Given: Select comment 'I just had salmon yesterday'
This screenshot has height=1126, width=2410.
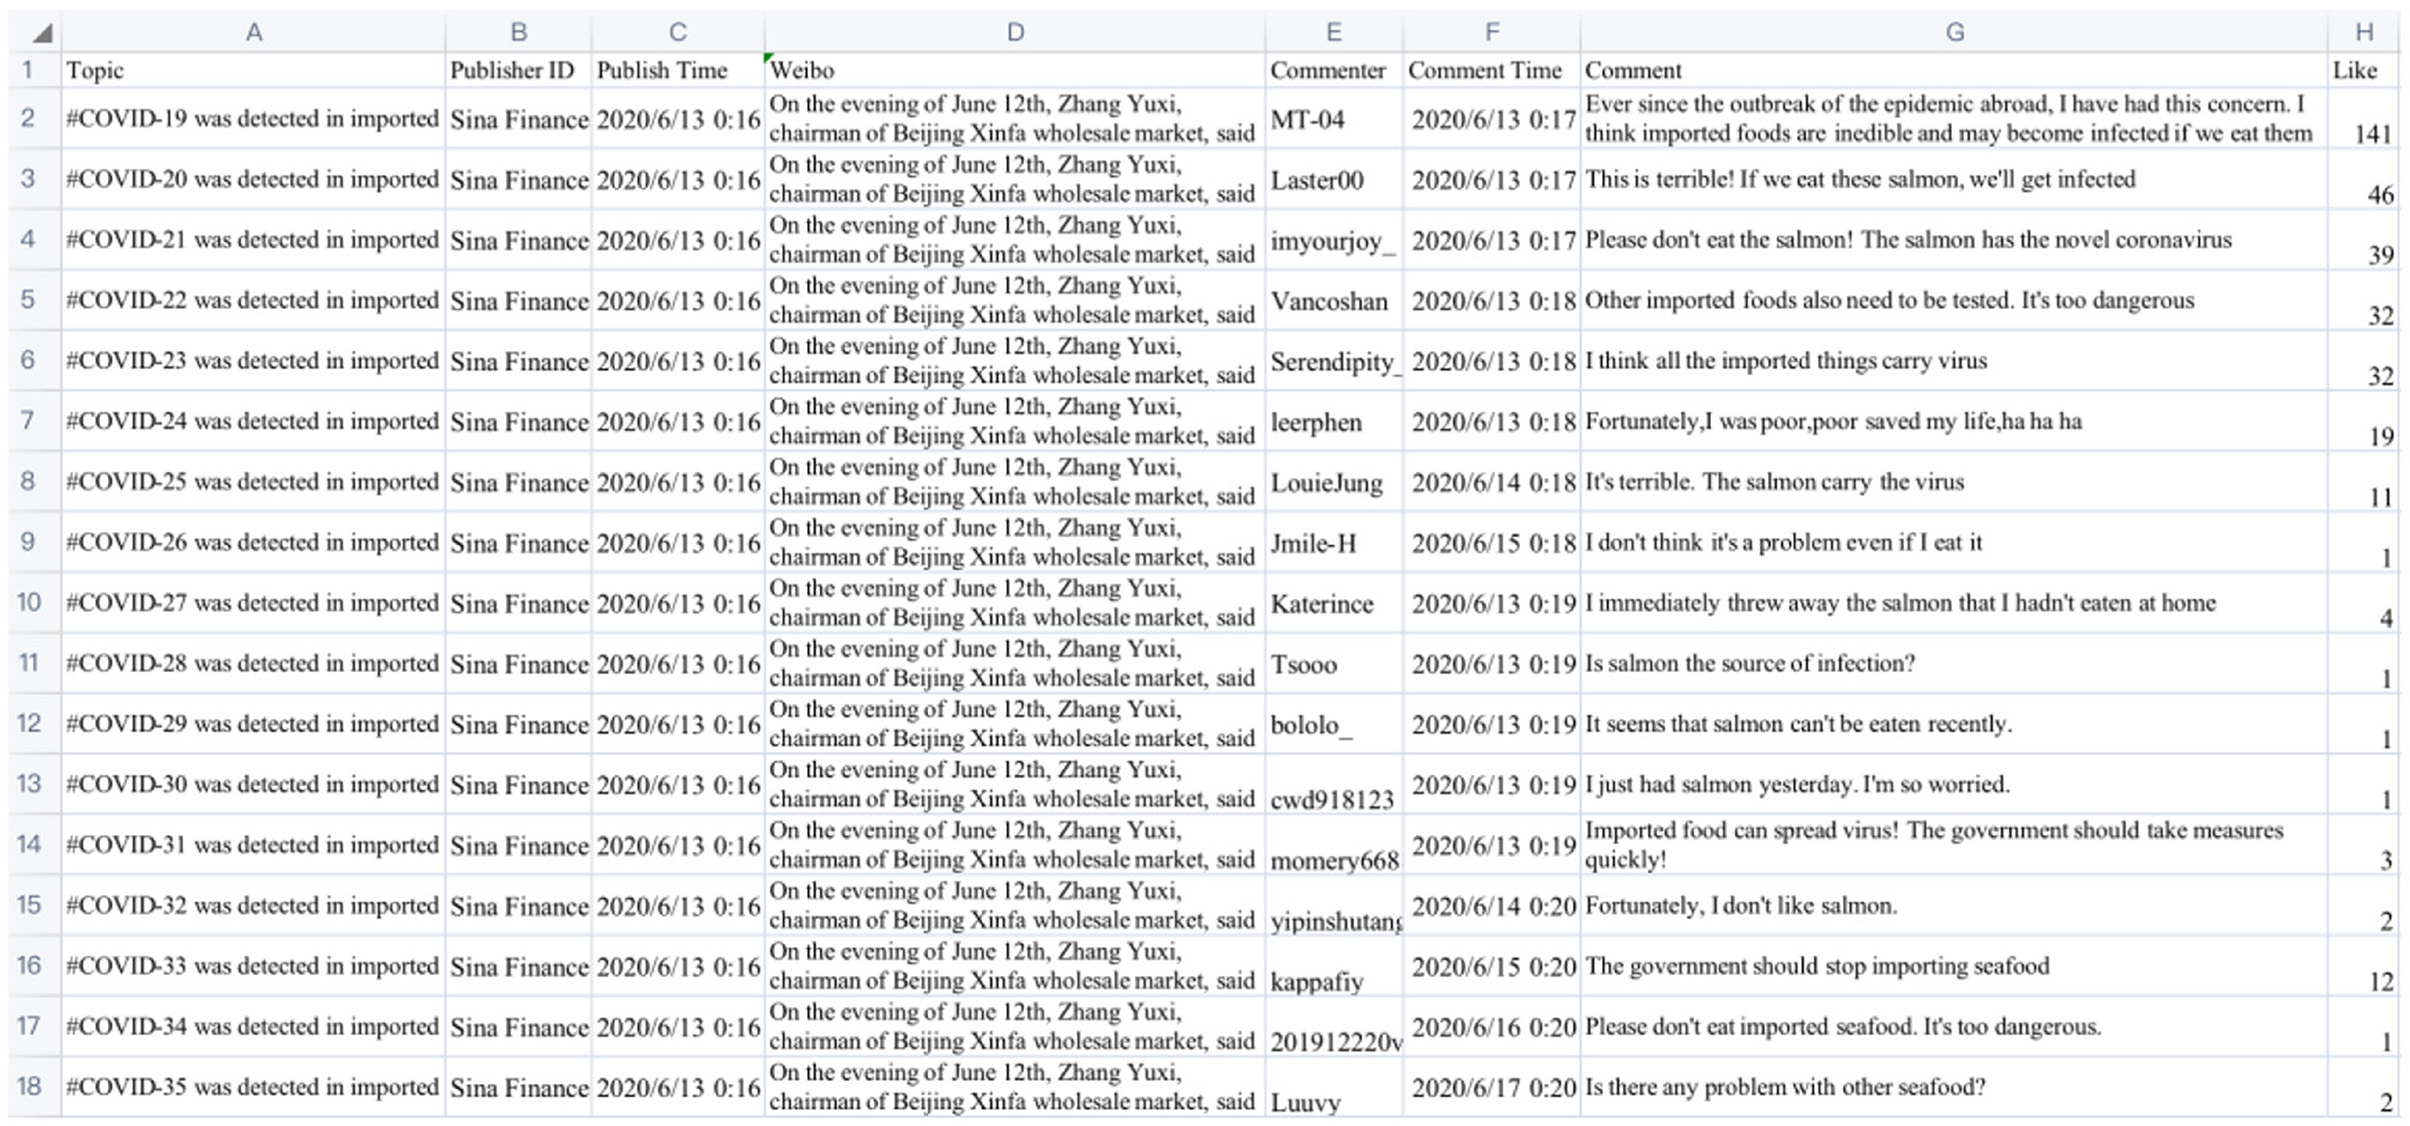Looking at the screenshot, I should pyautogui.click(x=1954, y=785).
